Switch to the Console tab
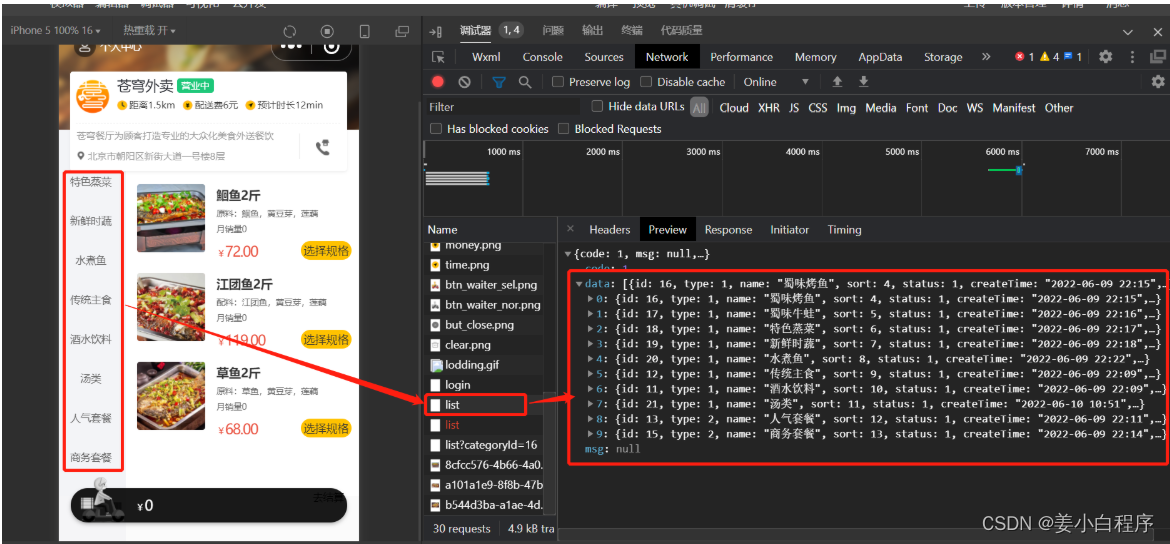 click(x=542, y=57)
